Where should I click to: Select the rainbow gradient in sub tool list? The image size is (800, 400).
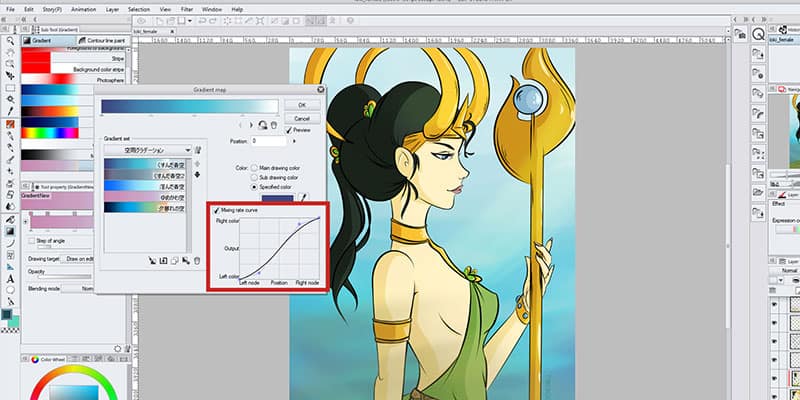coord(50,133)
